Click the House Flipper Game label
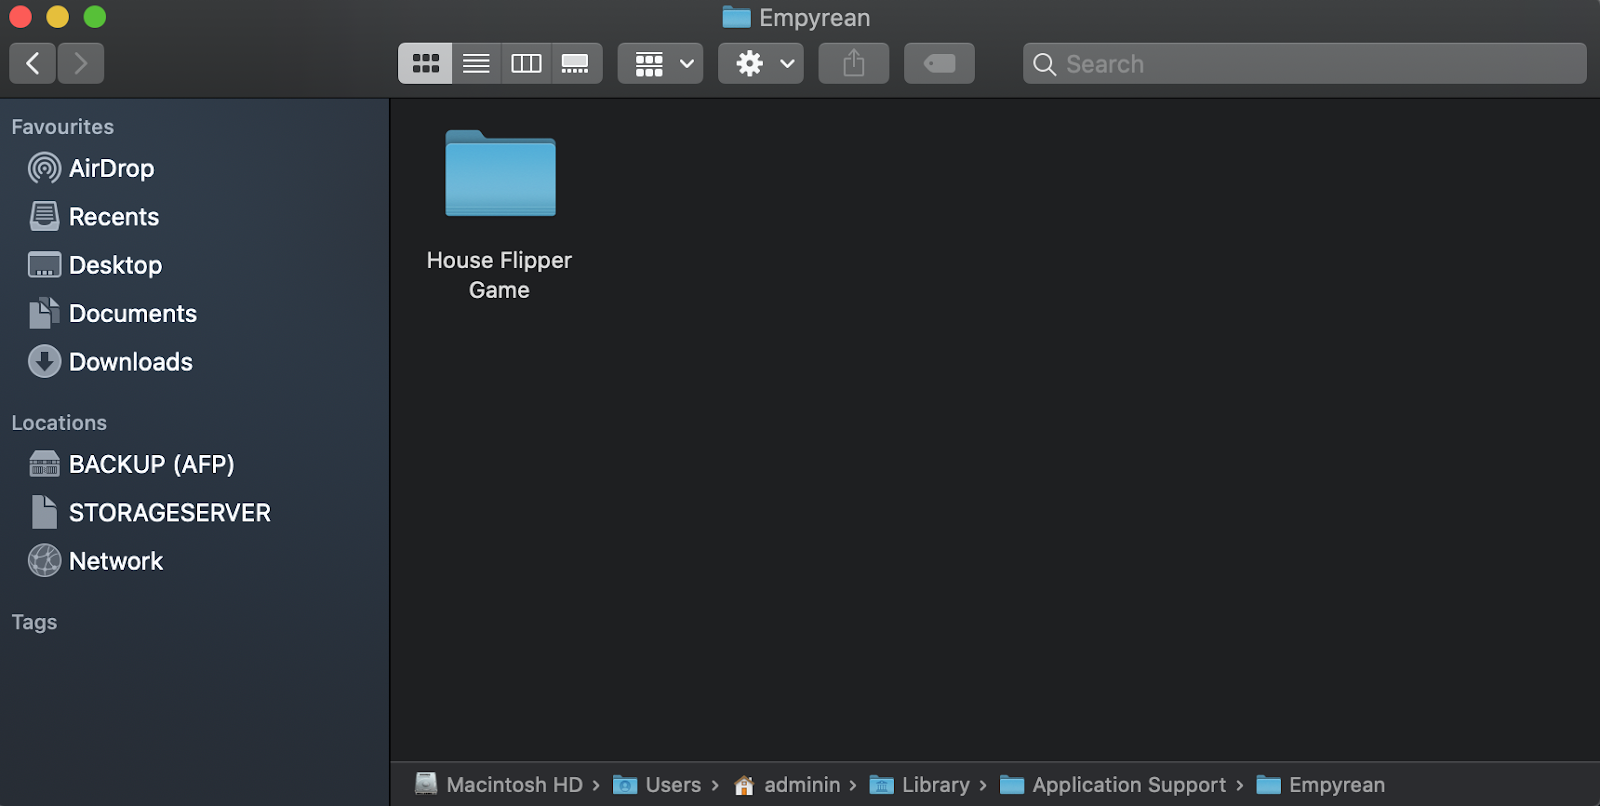Image resolution: width=1600 pixels, height=806 pixels. click(x=499, y=275)
